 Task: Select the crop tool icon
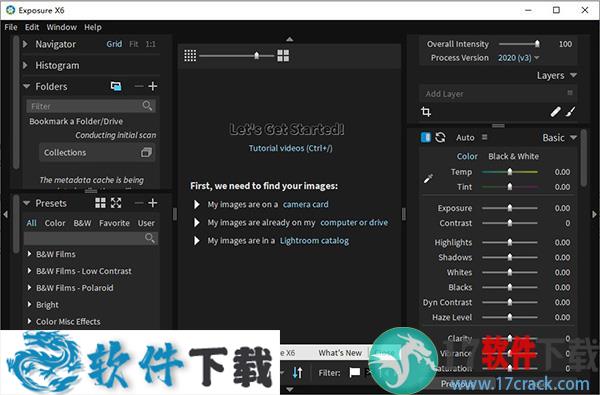click(x=426, y=112)
